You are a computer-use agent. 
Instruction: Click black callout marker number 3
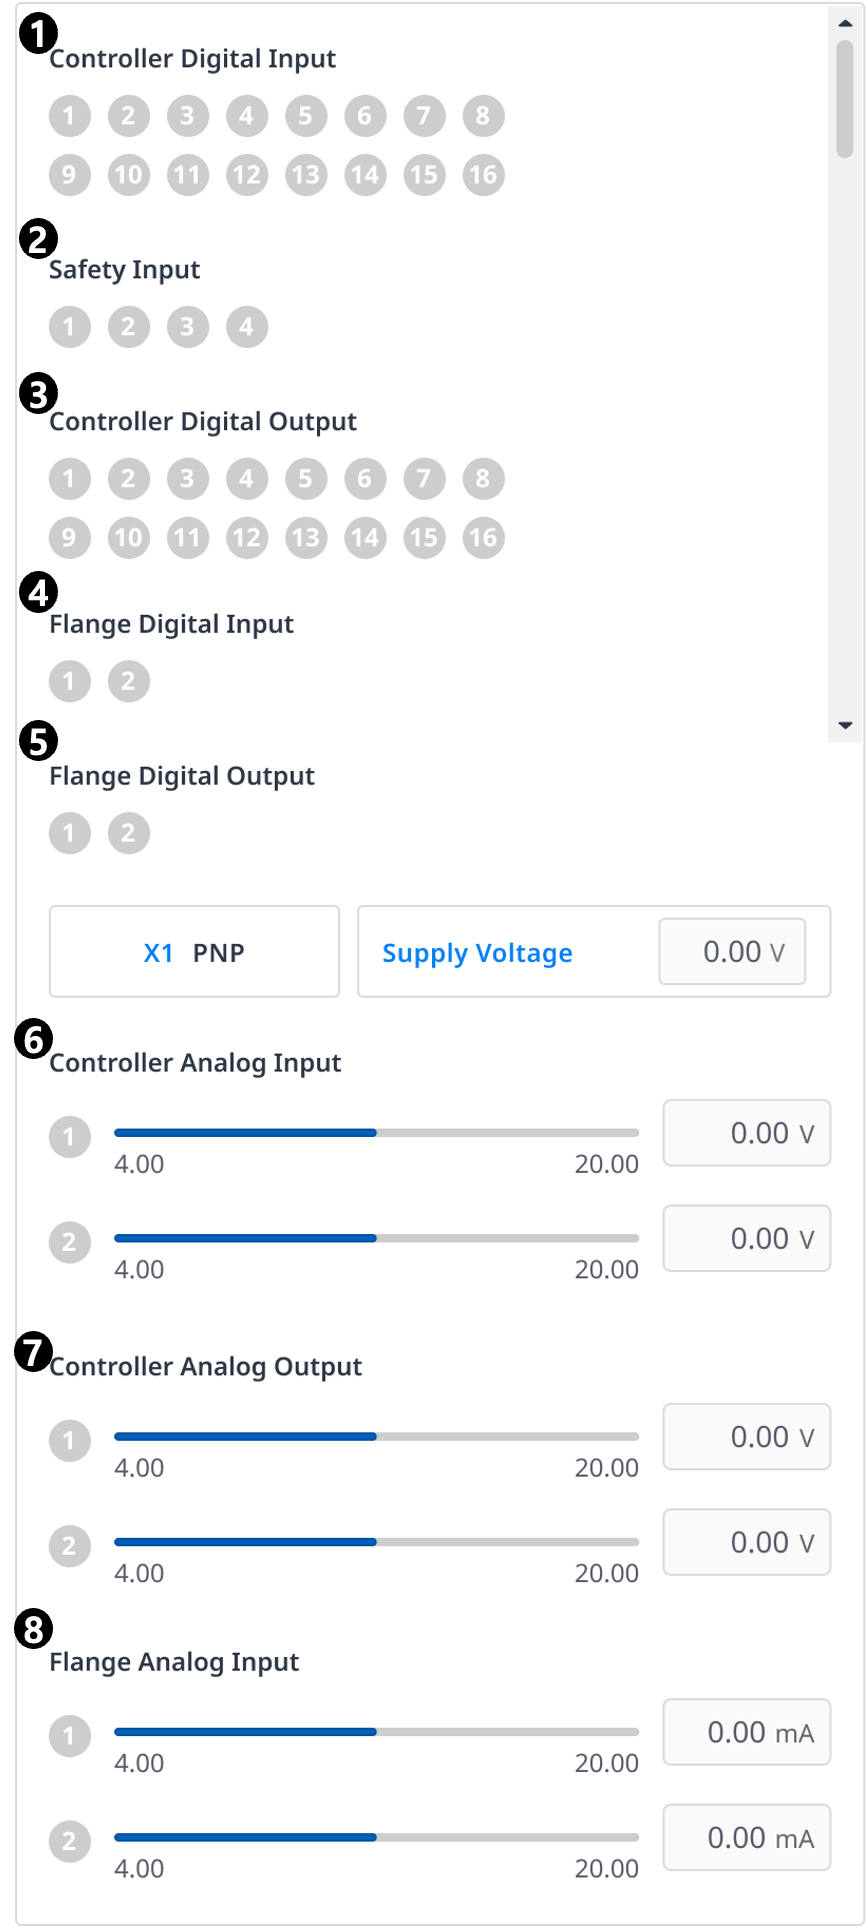pyautogui.click(x=37, y=394)
